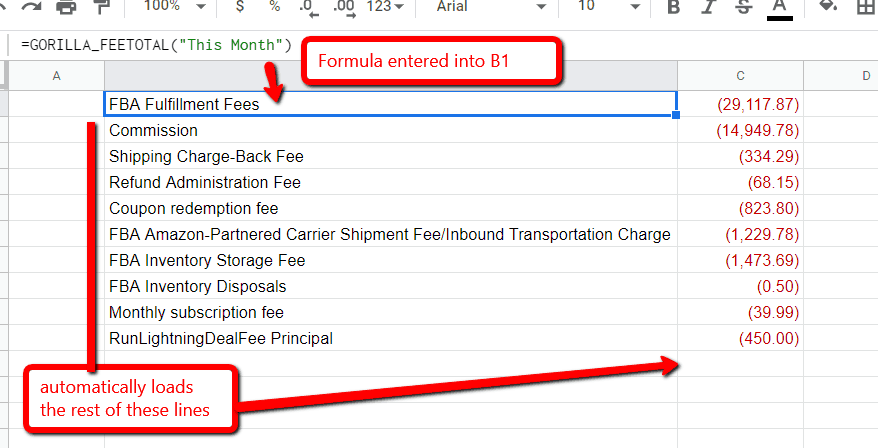
Task: Open the fill color bucket tool
Action: (x=828, y=7)
